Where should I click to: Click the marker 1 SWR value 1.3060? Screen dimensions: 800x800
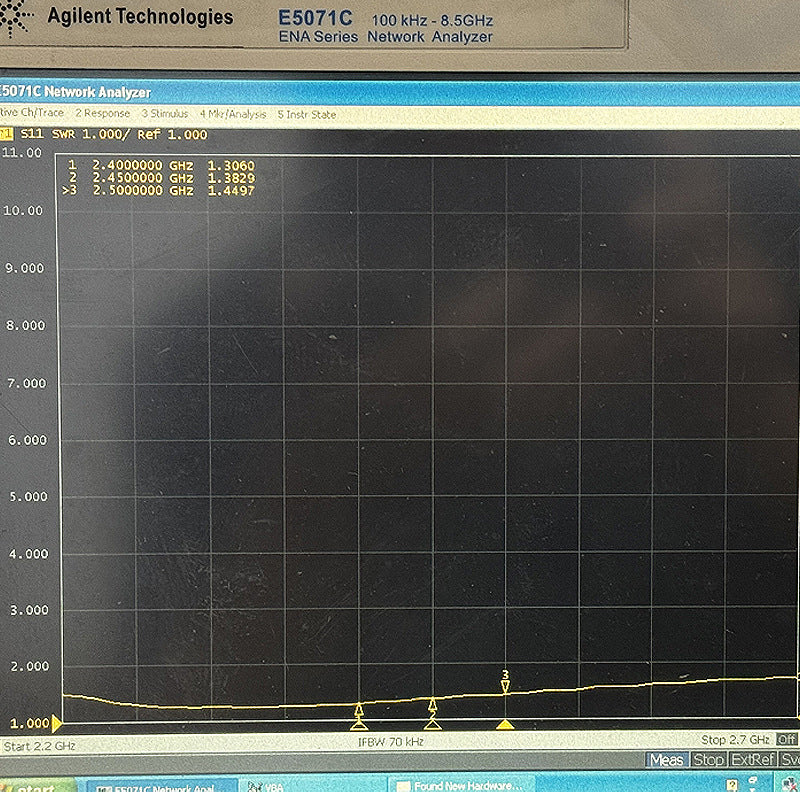point(231,166)
